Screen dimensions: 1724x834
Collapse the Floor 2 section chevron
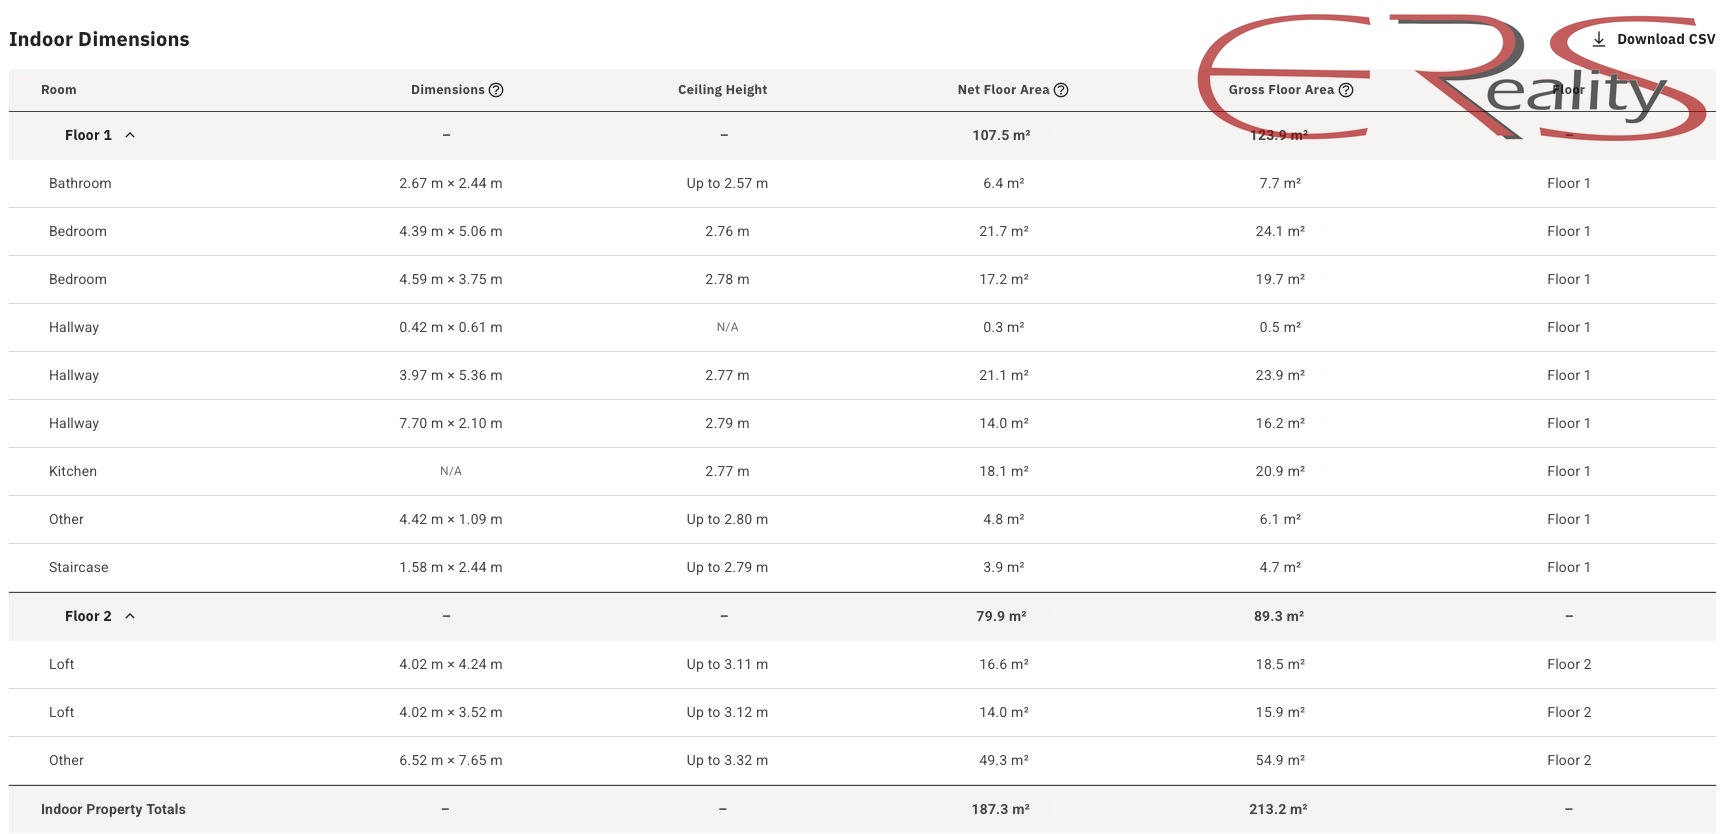130,616
